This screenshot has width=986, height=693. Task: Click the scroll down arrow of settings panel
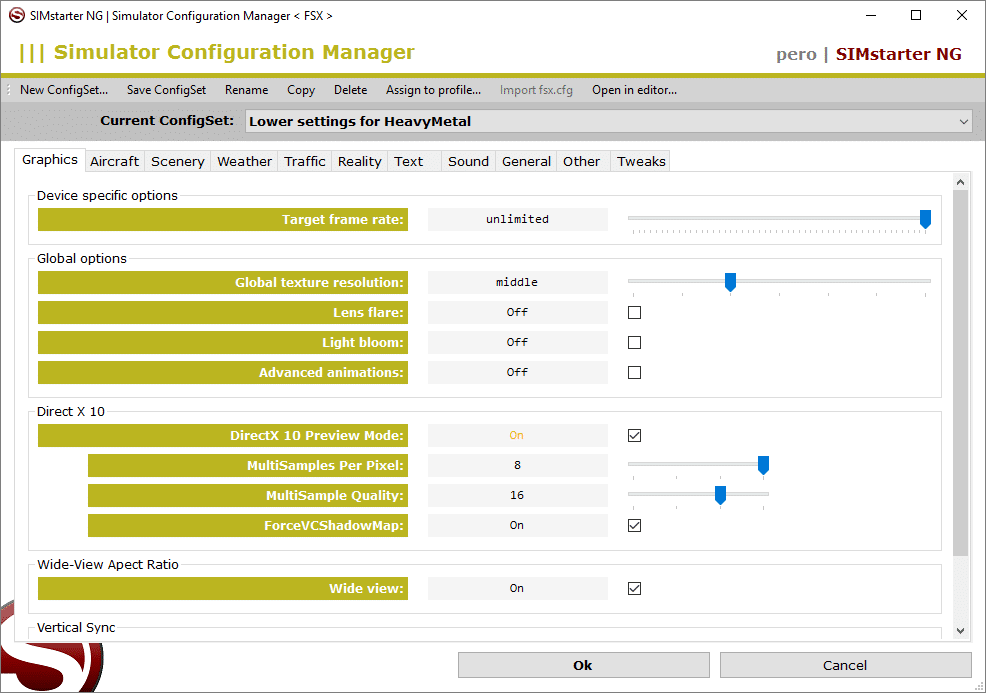pos(960,631)
